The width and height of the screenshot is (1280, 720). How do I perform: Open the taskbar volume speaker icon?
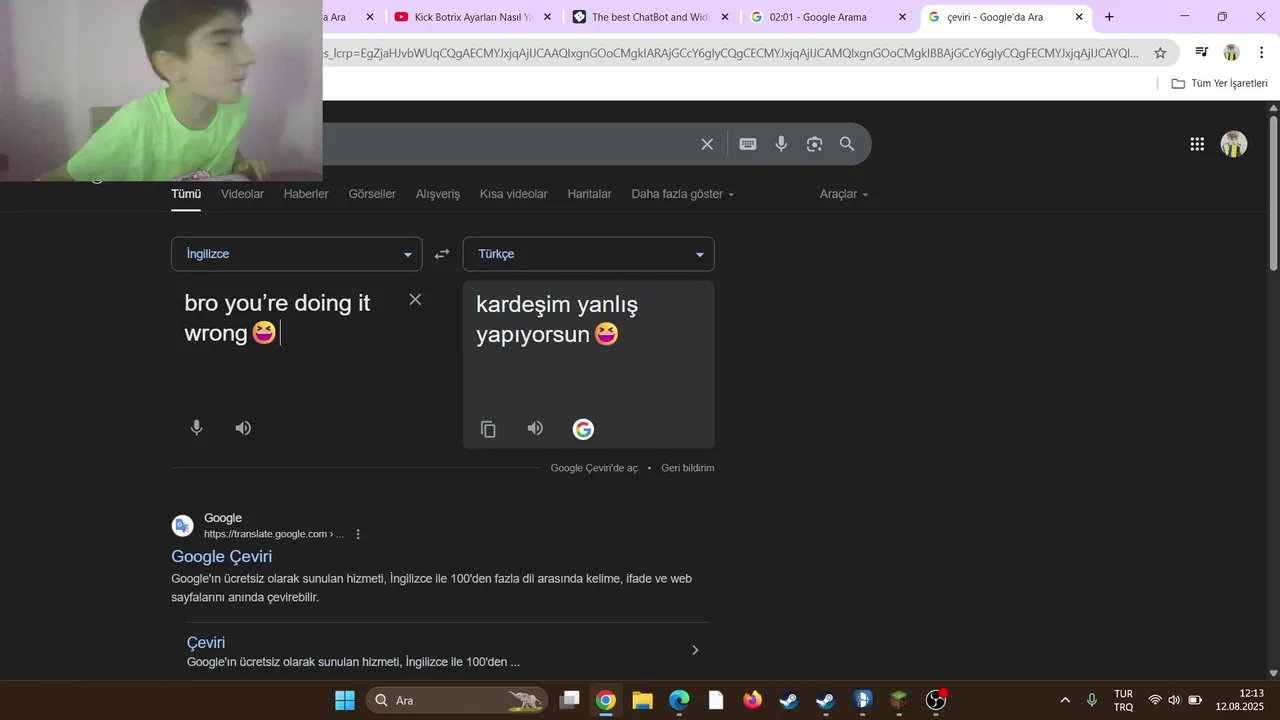coord(1174,700)
